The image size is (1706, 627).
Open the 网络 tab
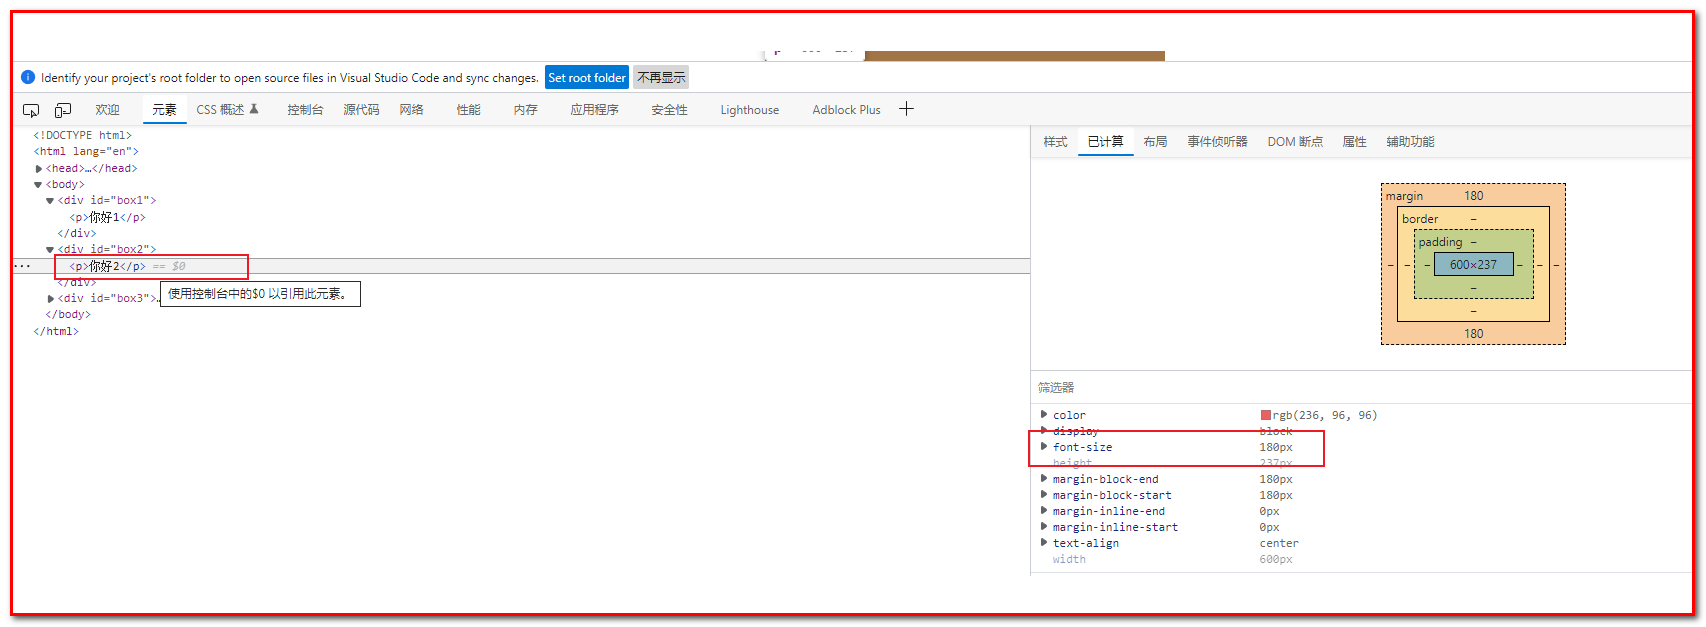click(x=412, y=110)
